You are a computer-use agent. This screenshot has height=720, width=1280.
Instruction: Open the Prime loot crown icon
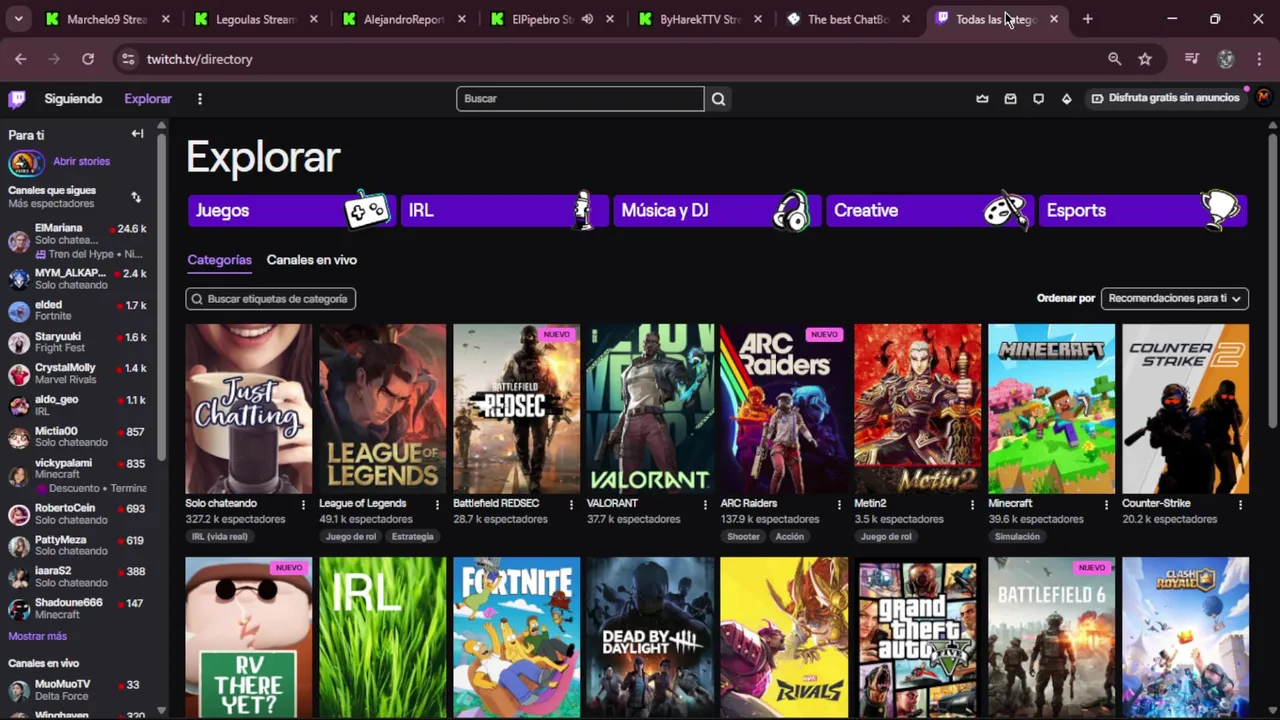coord(982,98)
